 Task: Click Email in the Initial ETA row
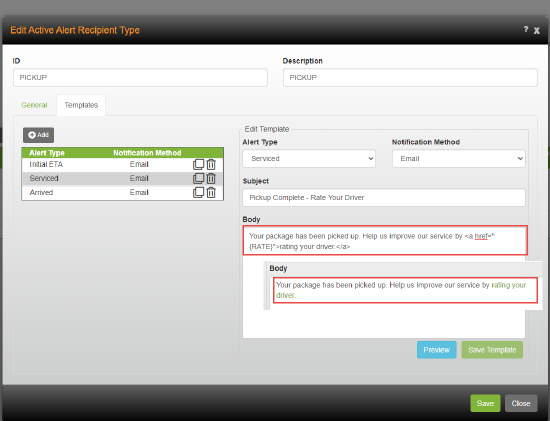(x=139, y=164)
